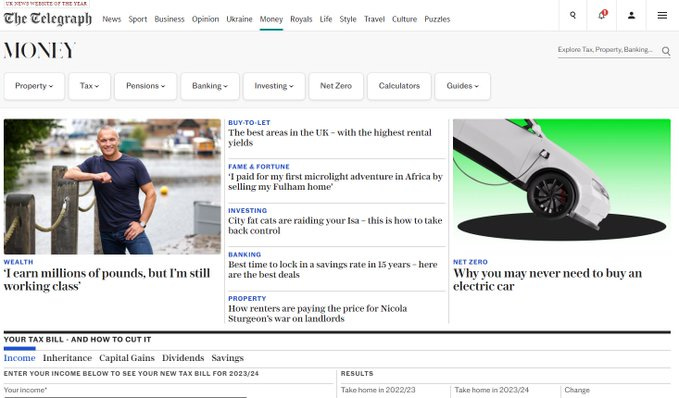Open best time to lock savings article
Viewport: 679px width, 398px height.
tap(333, 270)
